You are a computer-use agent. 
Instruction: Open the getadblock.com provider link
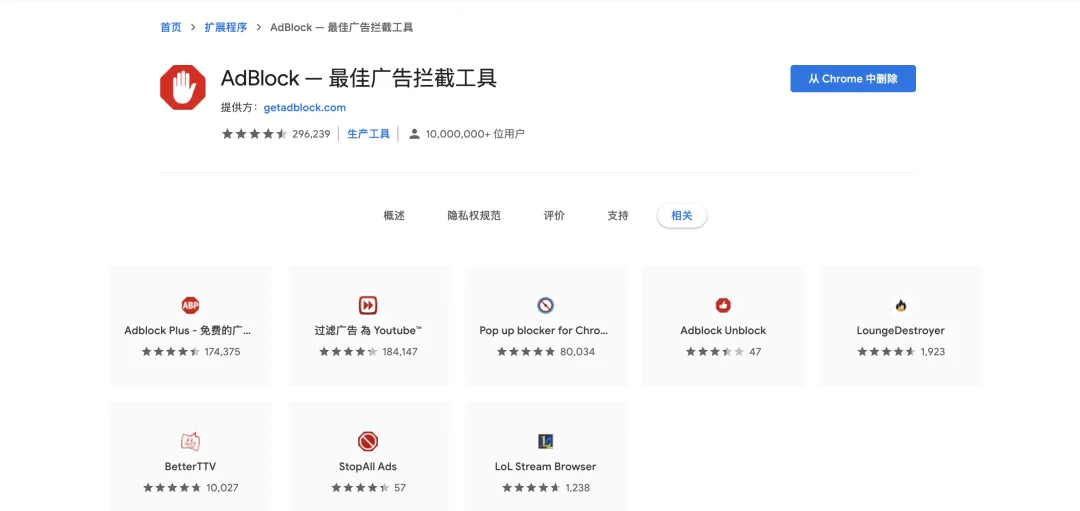(304, 107)
